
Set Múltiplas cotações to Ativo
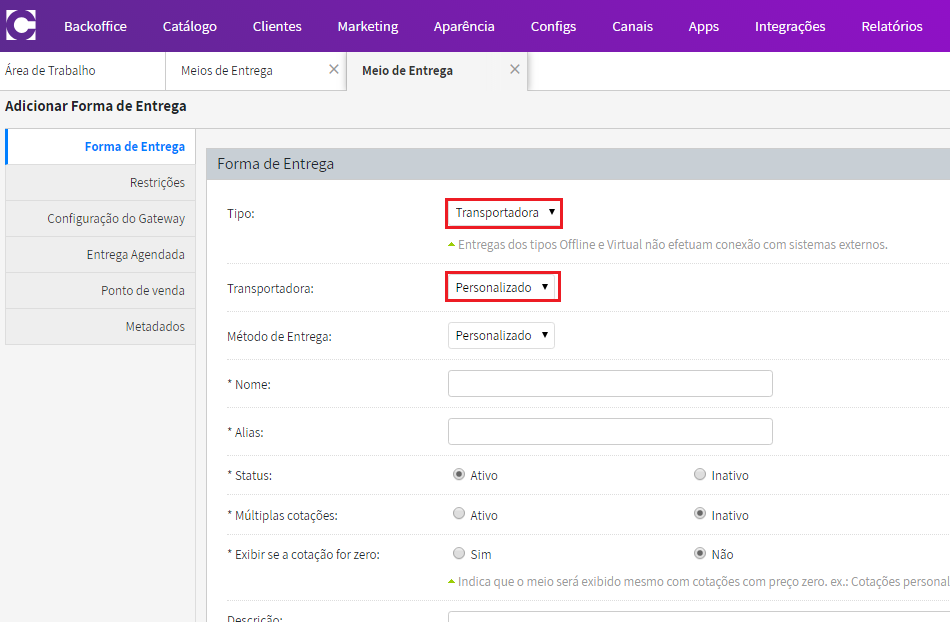point(459,514)
